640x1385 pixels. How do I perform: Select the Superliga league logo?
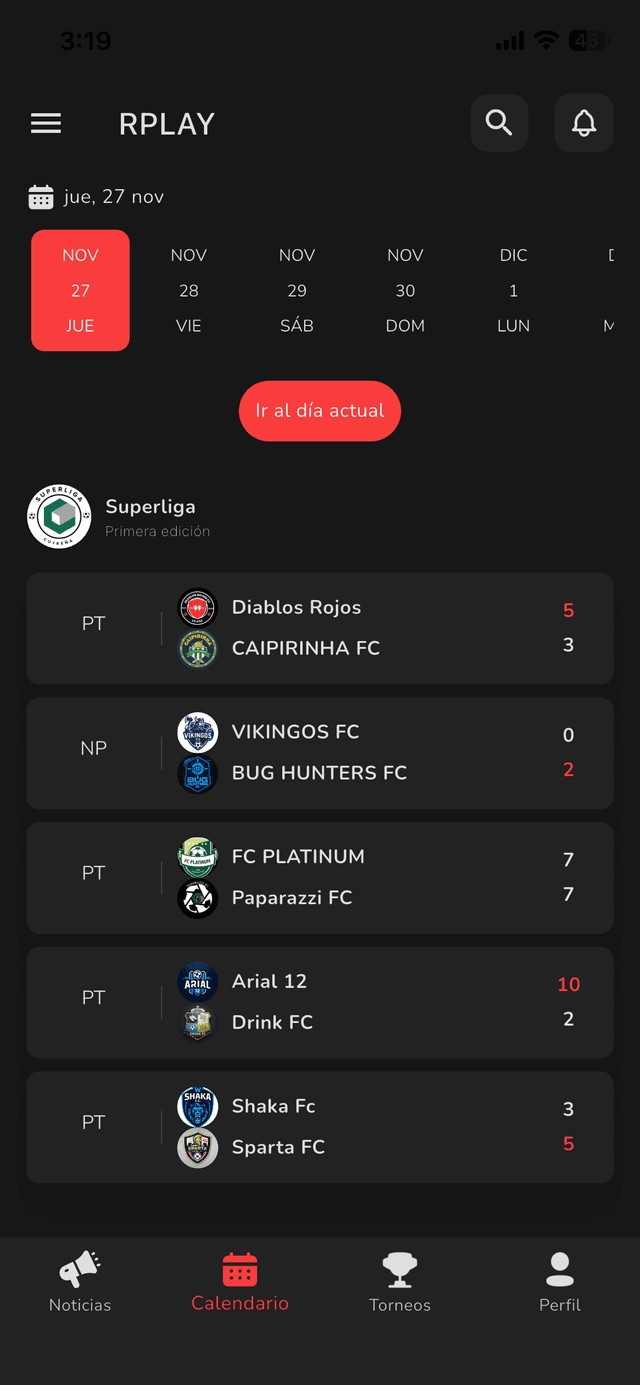coord(59,517)
